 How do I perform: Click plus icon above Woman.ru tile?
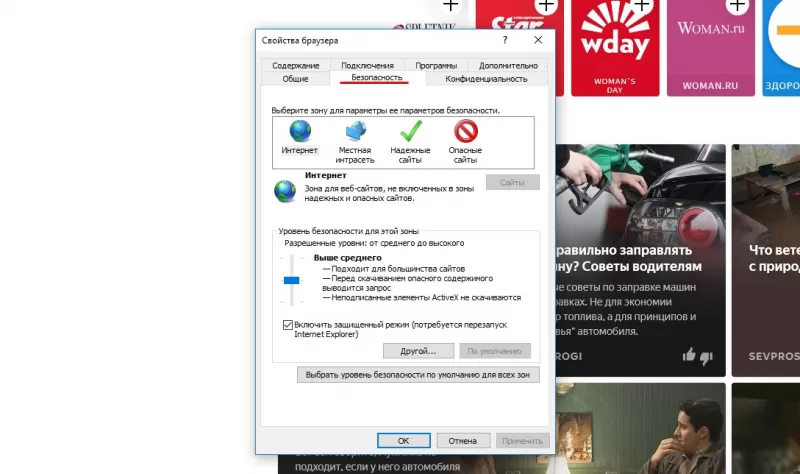coord(737,6)
